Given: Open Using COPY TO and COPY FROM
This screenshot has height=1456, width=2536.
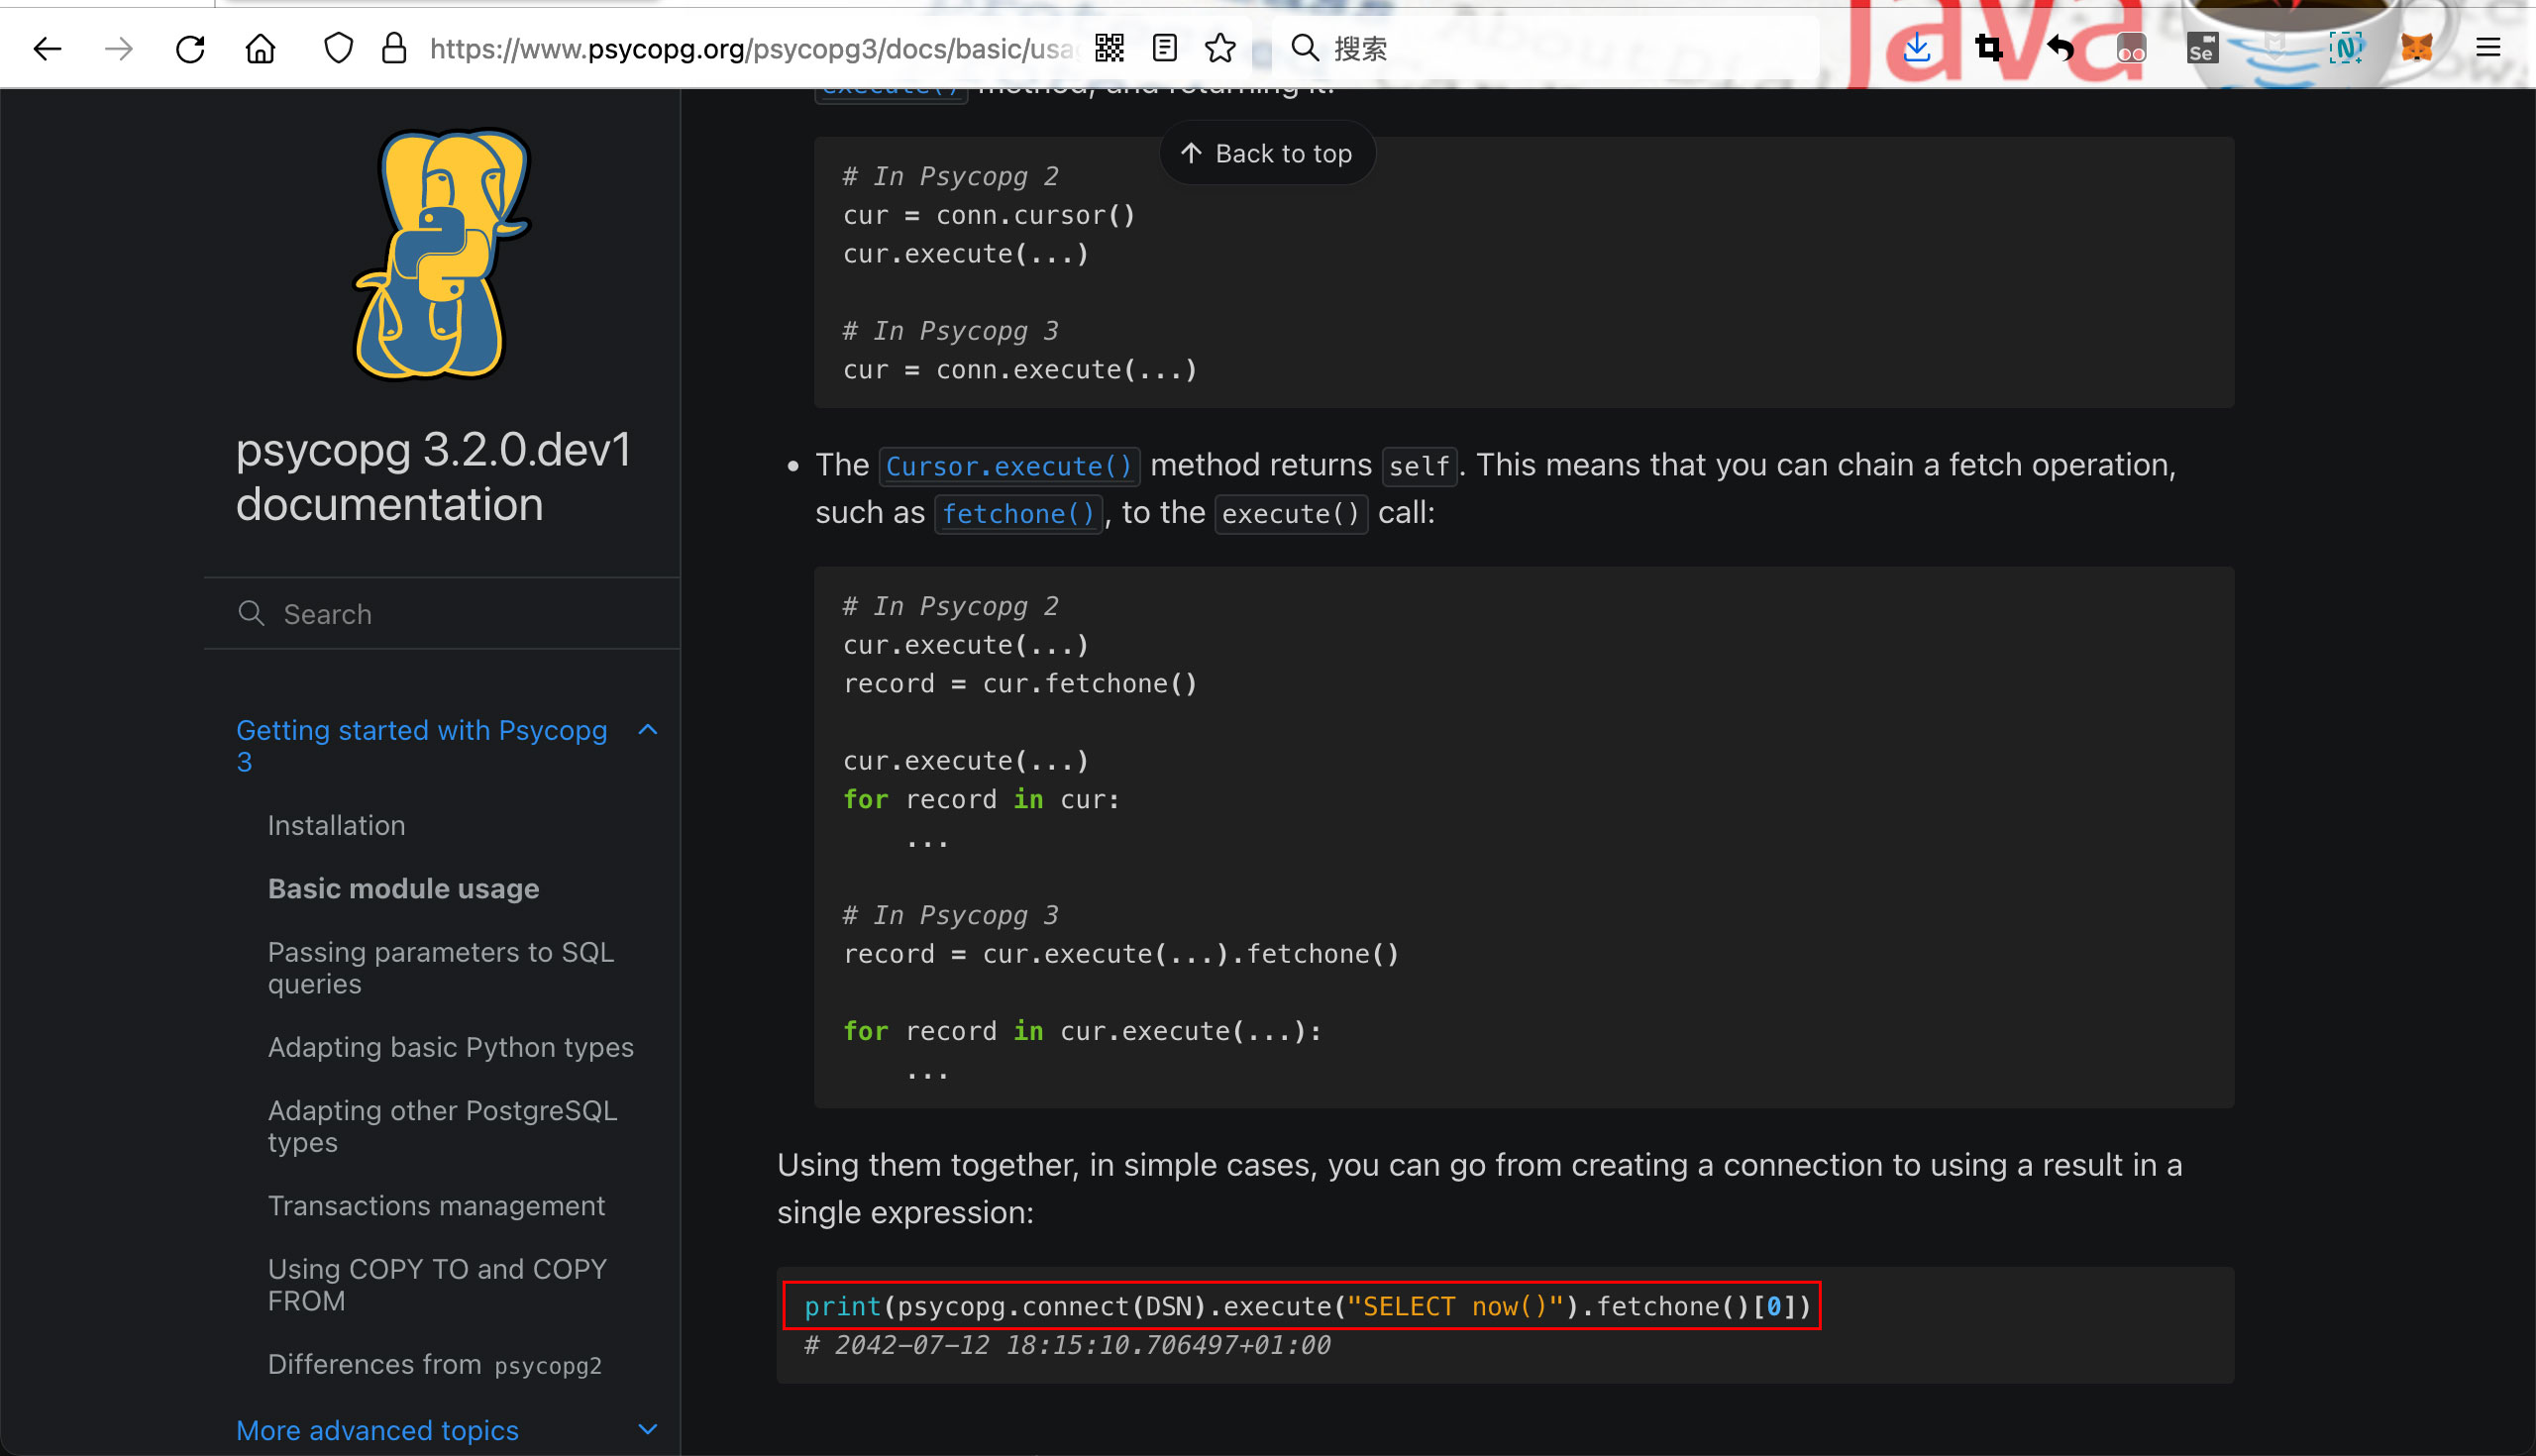Looking at the screenshot, I should 437,1285.
